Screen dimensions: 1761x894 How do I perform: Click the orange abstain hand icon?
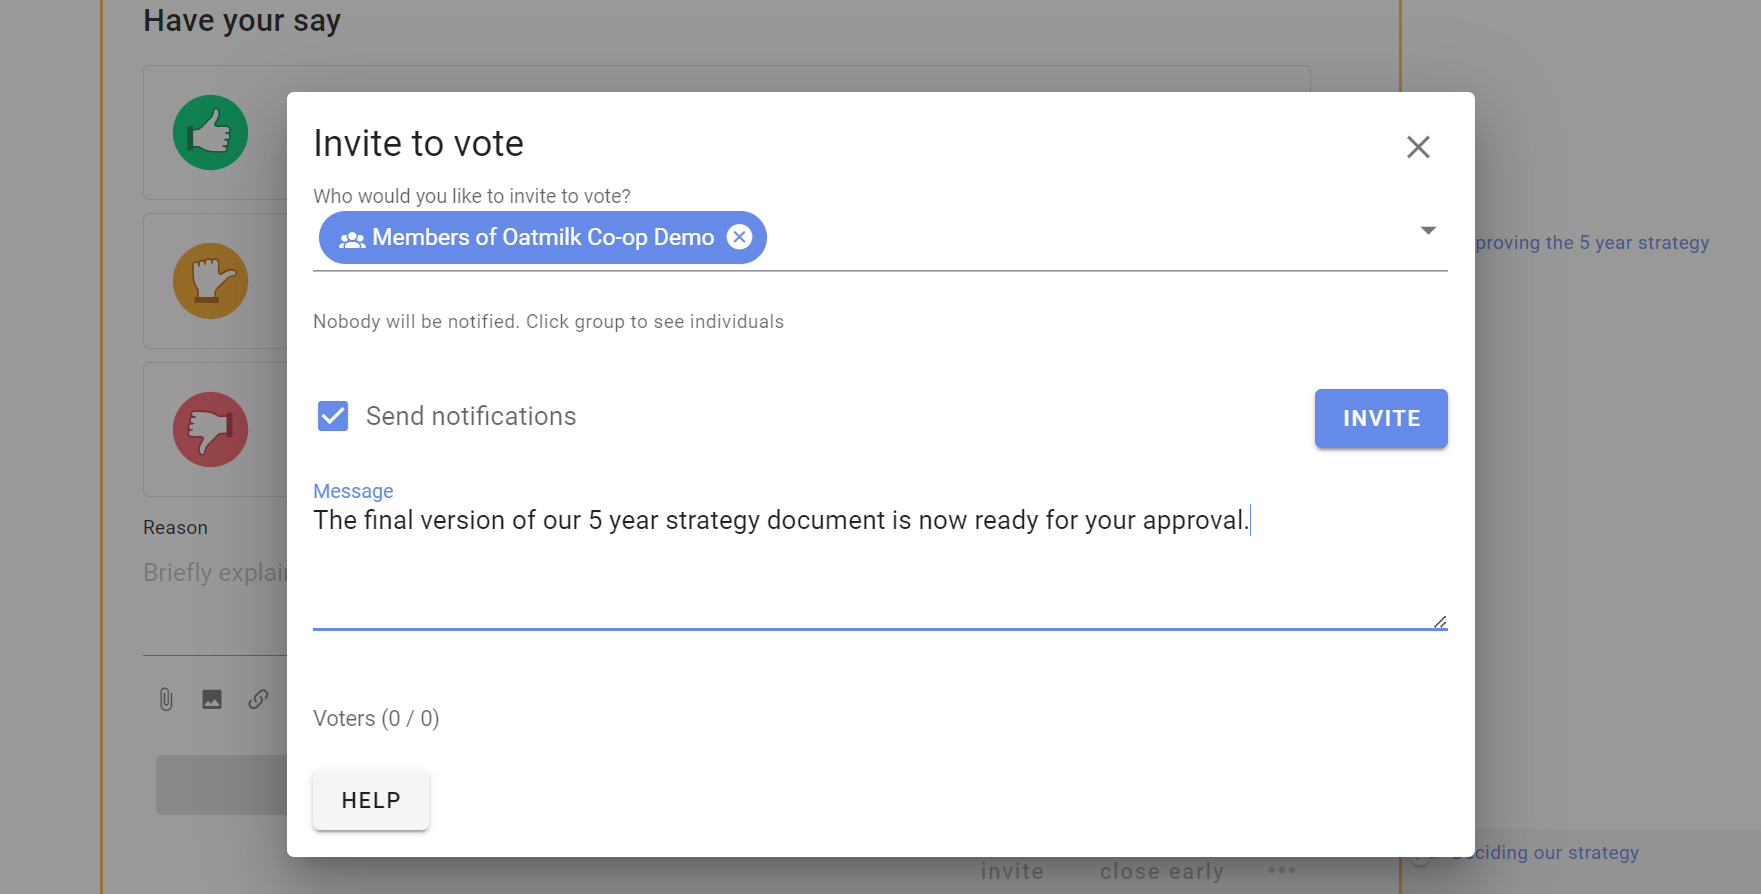click(210, 281)
